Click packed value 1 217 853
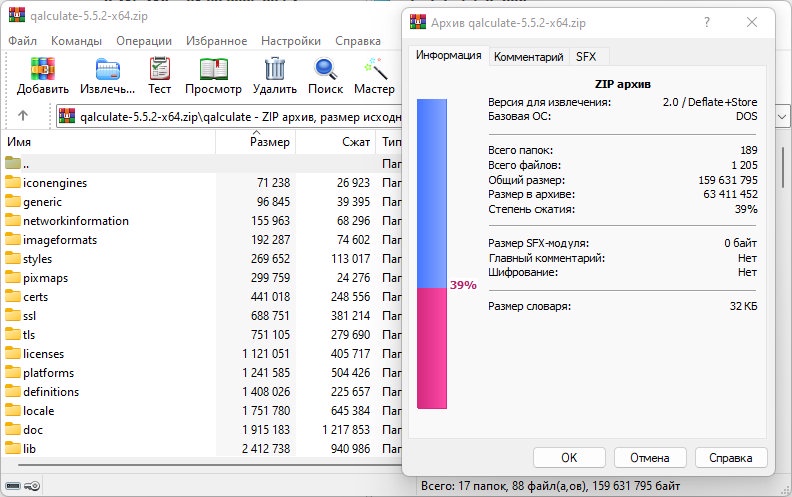Image resolution: width=792 pixels, height=497 pixels. coord(346,430)
